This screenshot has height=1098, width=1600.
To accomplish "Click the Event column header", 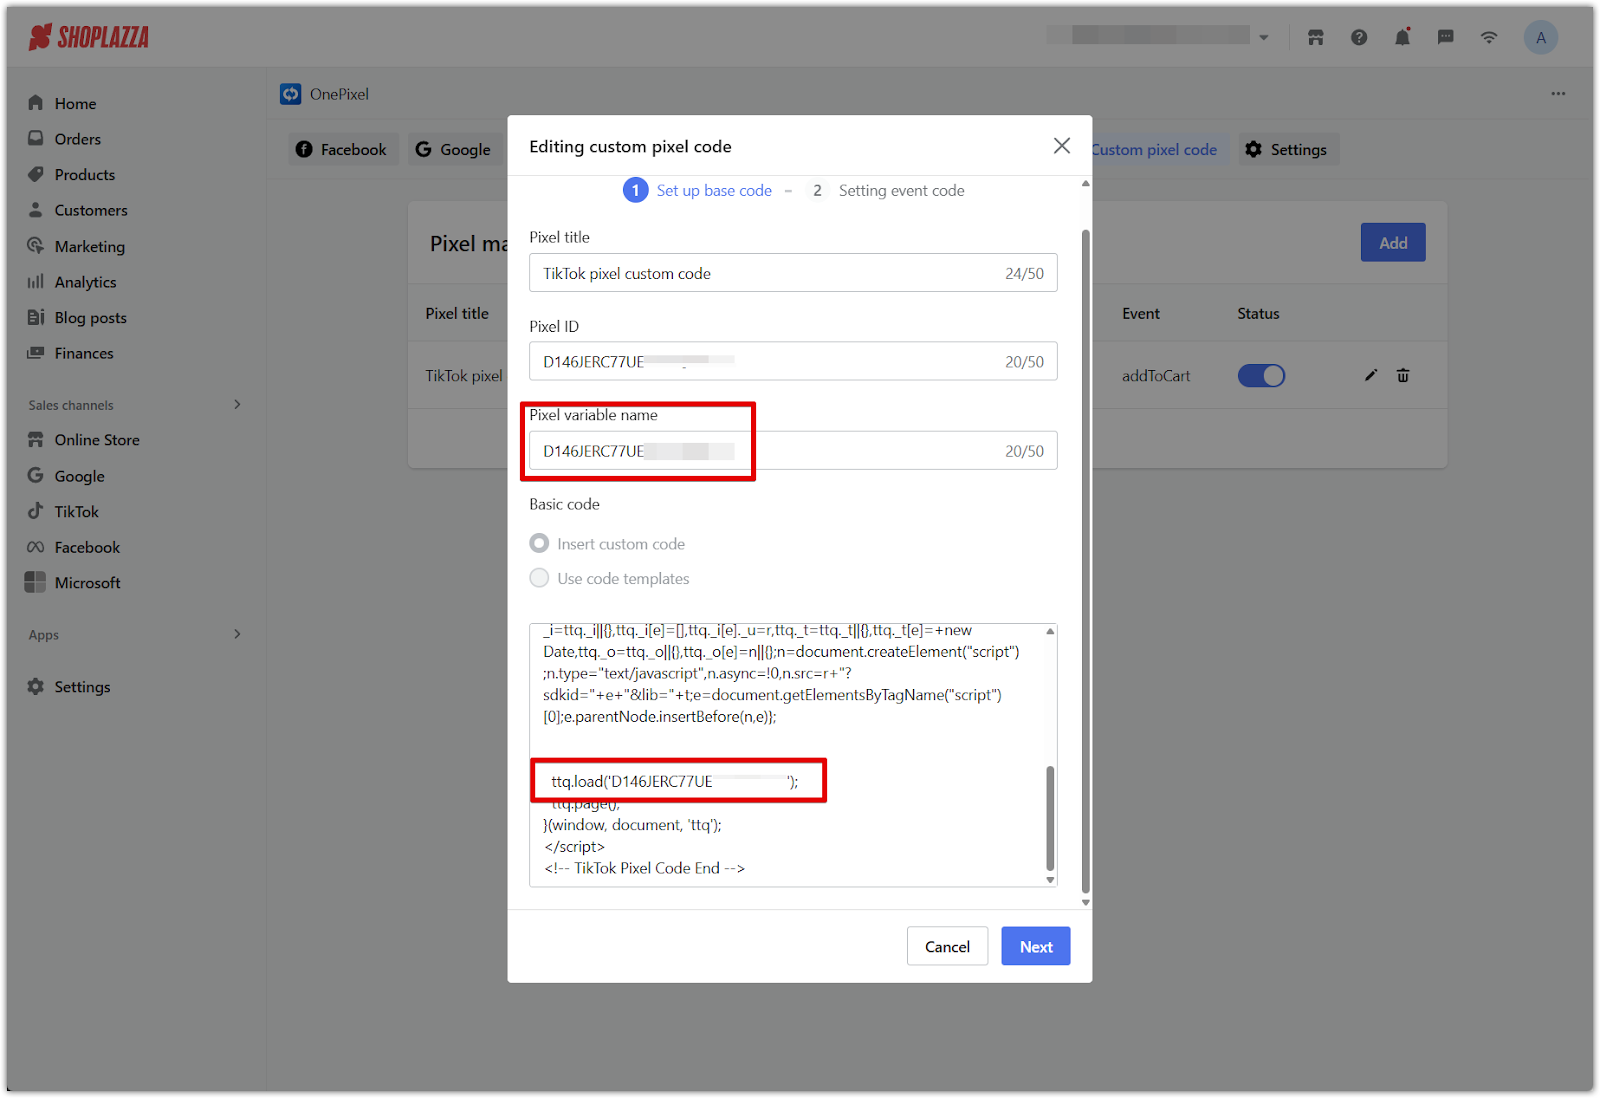I will [x=1141, y=314].
